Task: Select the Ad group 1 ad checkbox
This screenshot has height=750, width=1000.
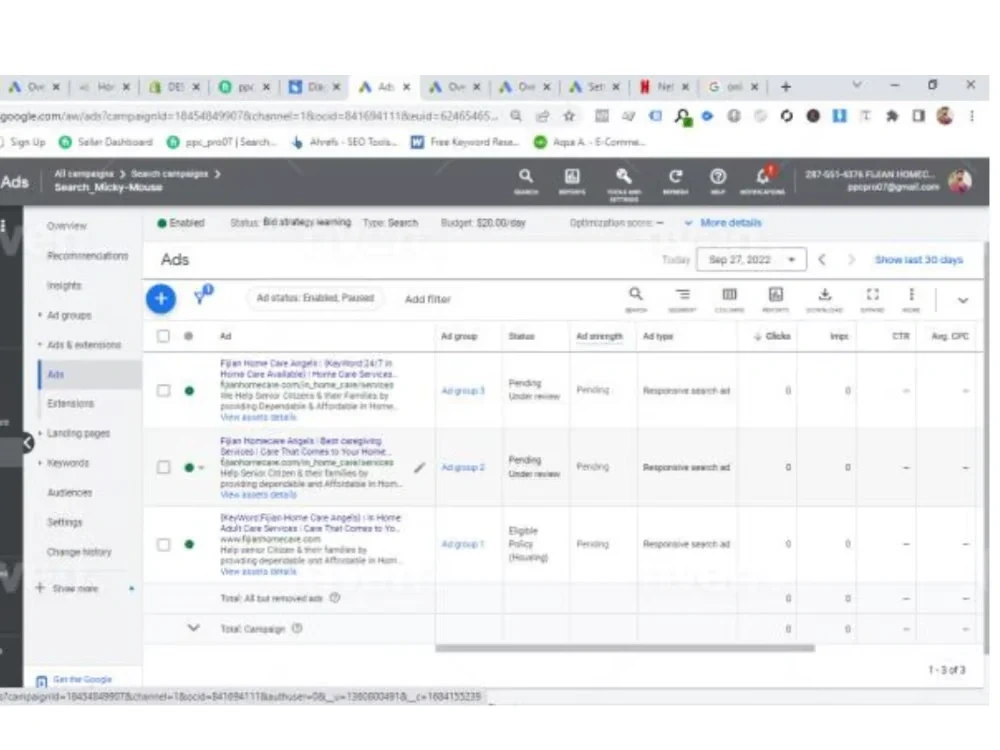Action: coord(164,545)
